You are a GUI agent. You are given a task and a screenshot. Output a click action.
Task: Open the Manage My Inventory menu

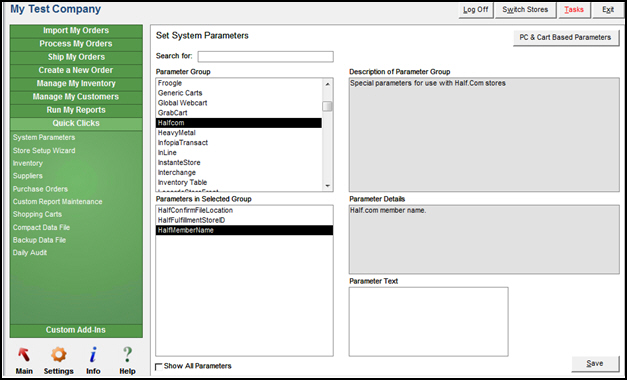pos(76,83)
